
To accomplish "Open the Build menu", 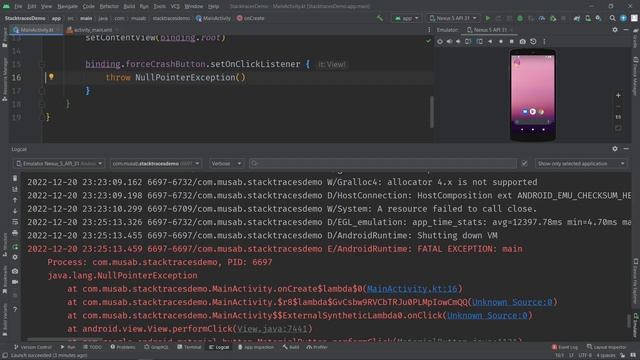I will (129, 7).
